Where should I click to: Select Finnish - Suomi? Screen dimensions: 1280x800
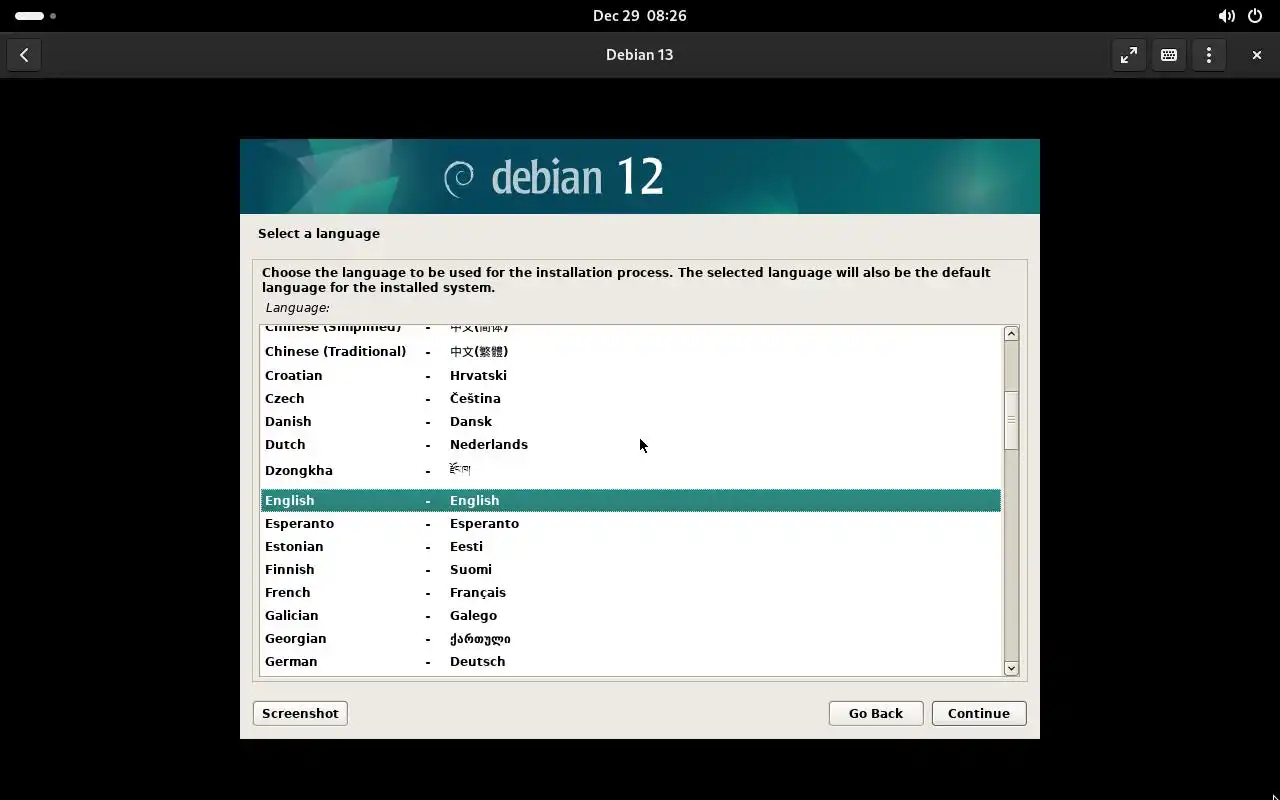pos(630,569)
